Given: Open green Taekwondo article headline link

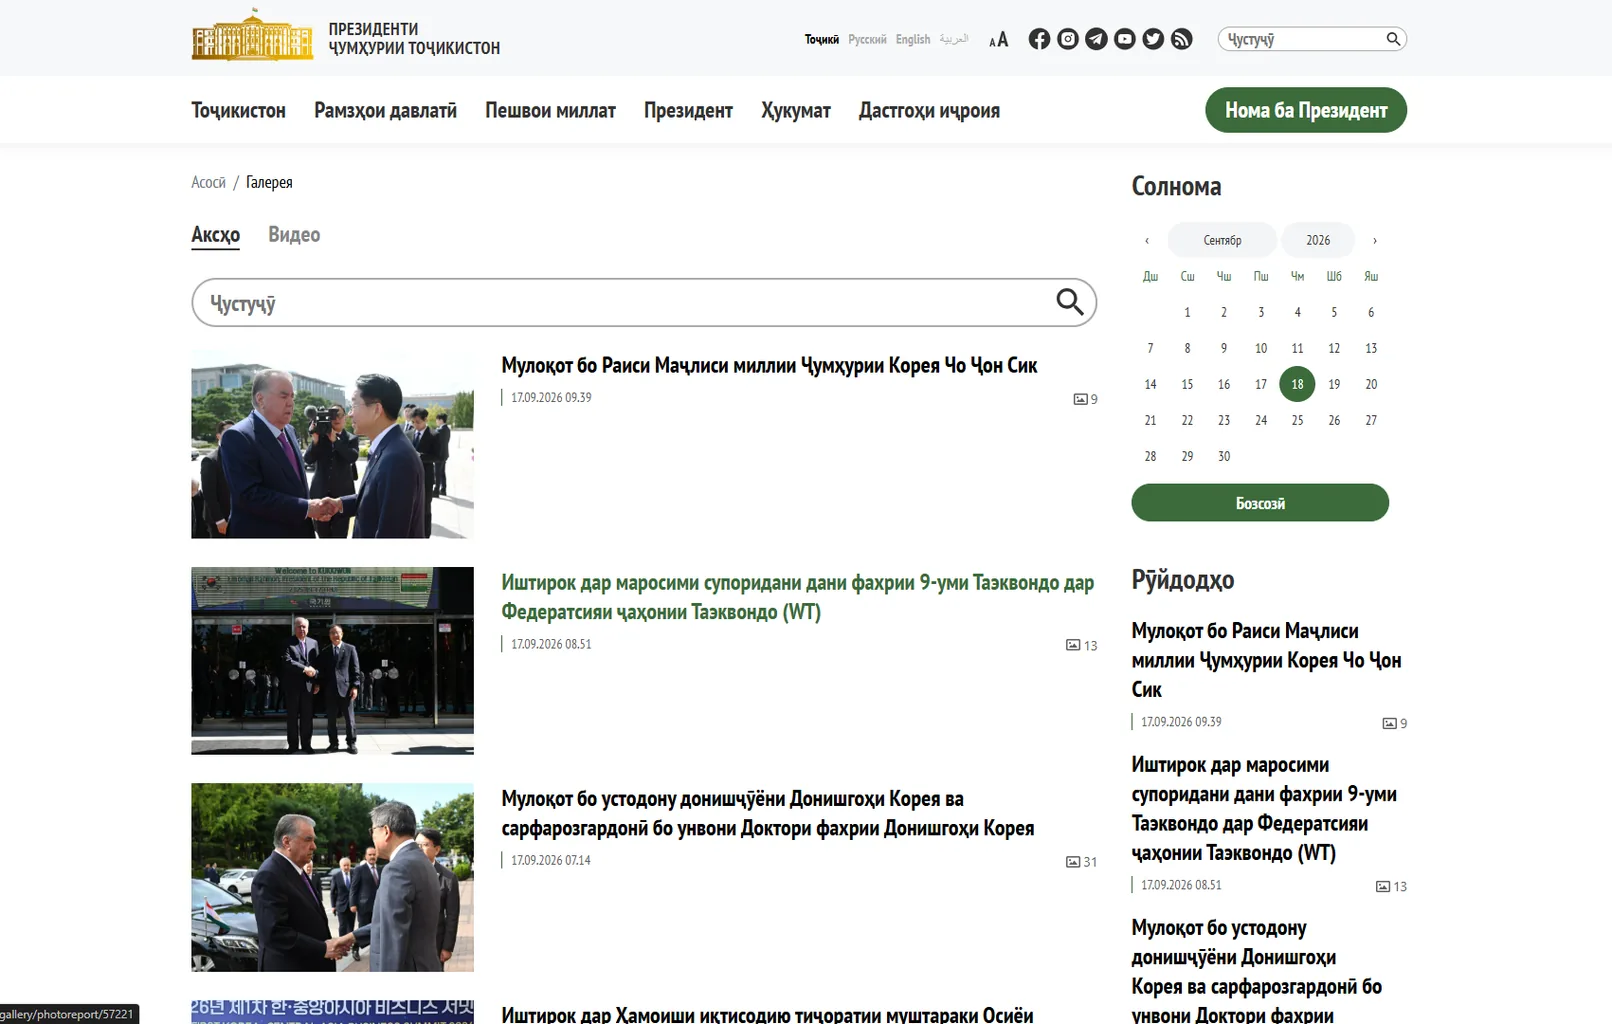Looking at the screenshot, I should pyautogui.click(x=798, y=597).
